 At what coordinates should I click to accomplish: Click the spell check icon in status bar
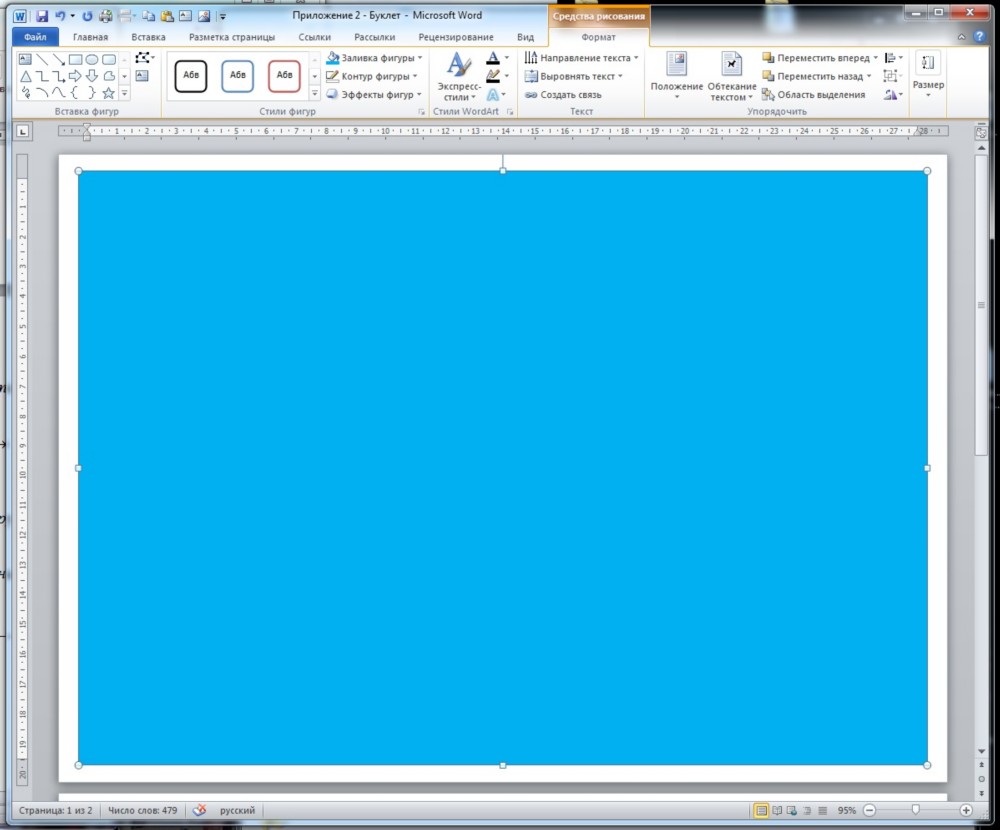[x=199, y=810]
